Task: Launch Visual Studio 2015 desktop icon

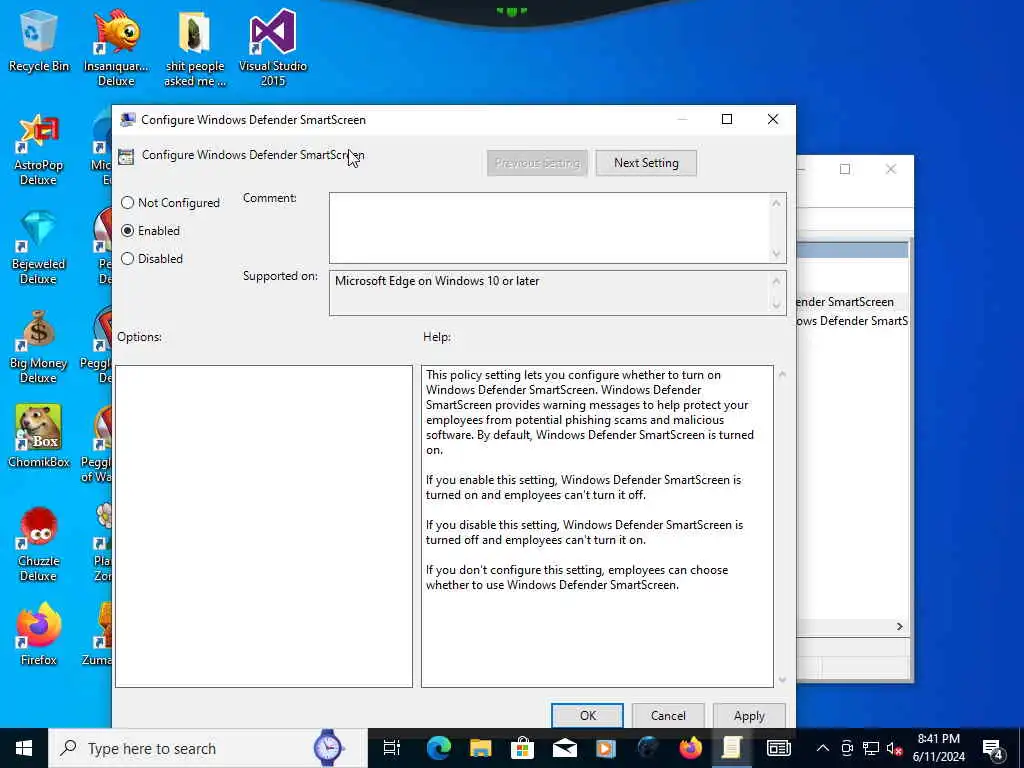Action: click(272, 48)
